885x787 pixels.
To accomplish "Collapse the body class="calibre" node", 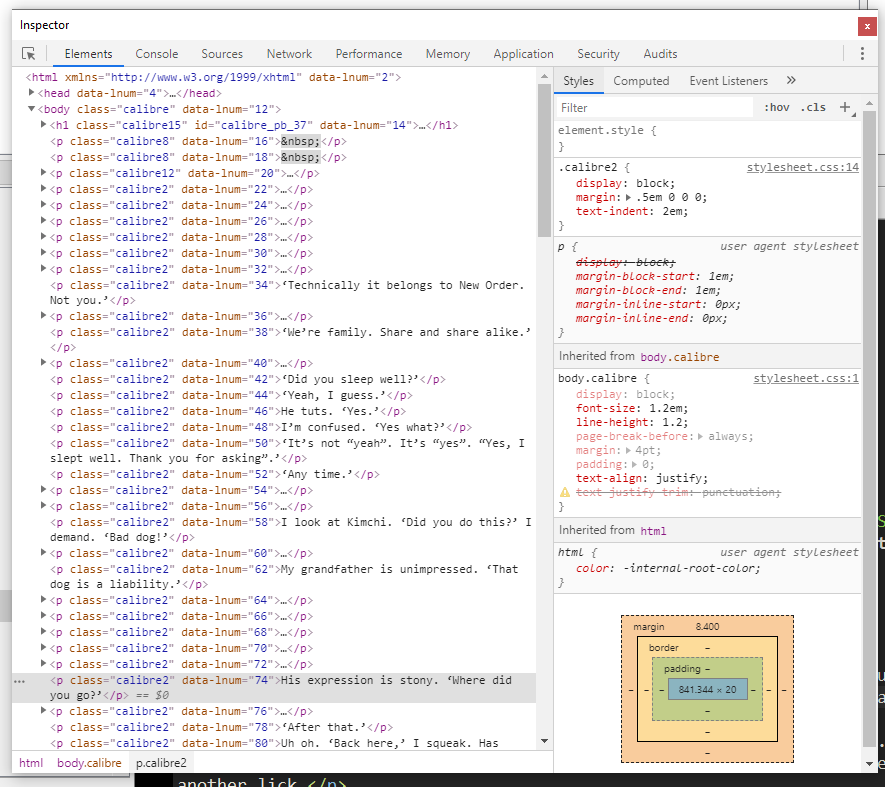I will [31, 109].
